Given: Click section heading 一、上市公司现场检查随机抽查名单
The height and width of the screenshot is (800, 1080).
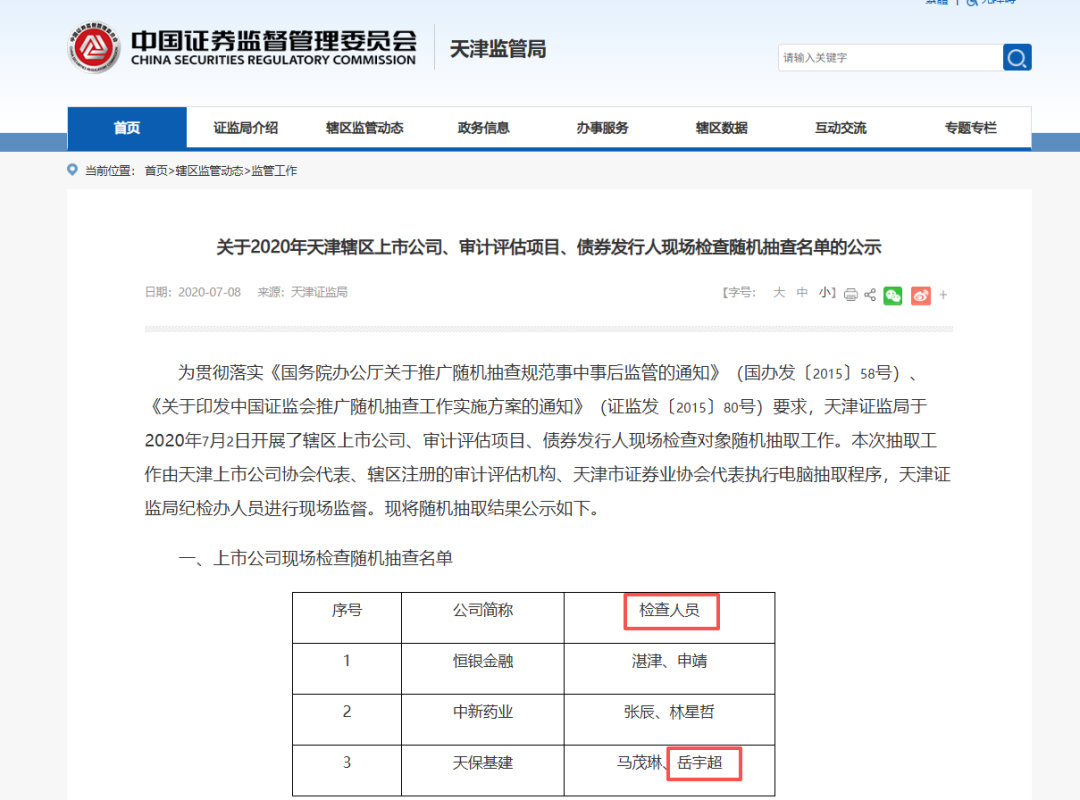Looking at the screenshot, I should pos(315,558).
